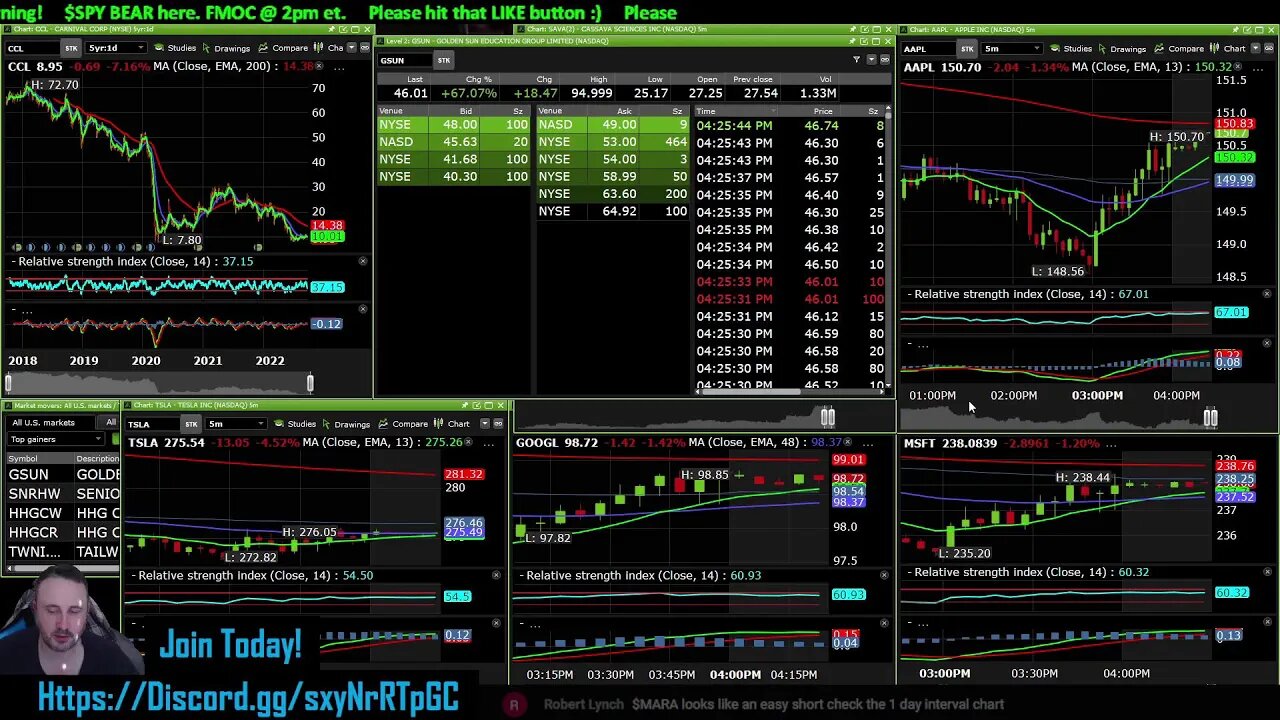Switch to the All U.S. markets tab
The width and height of the screenshot is (1280, 720).
click(x=43, y=422)
